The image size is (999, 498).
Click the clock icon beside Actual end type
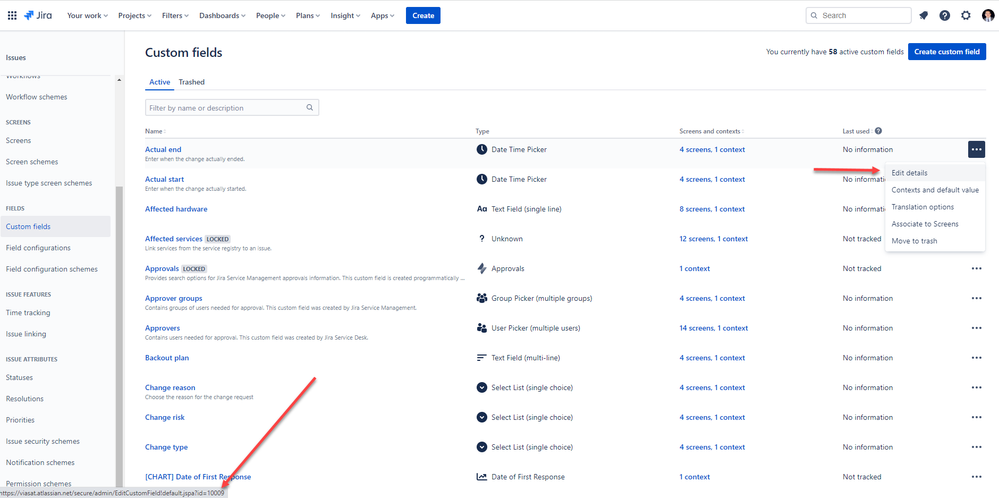coord(482,150)
